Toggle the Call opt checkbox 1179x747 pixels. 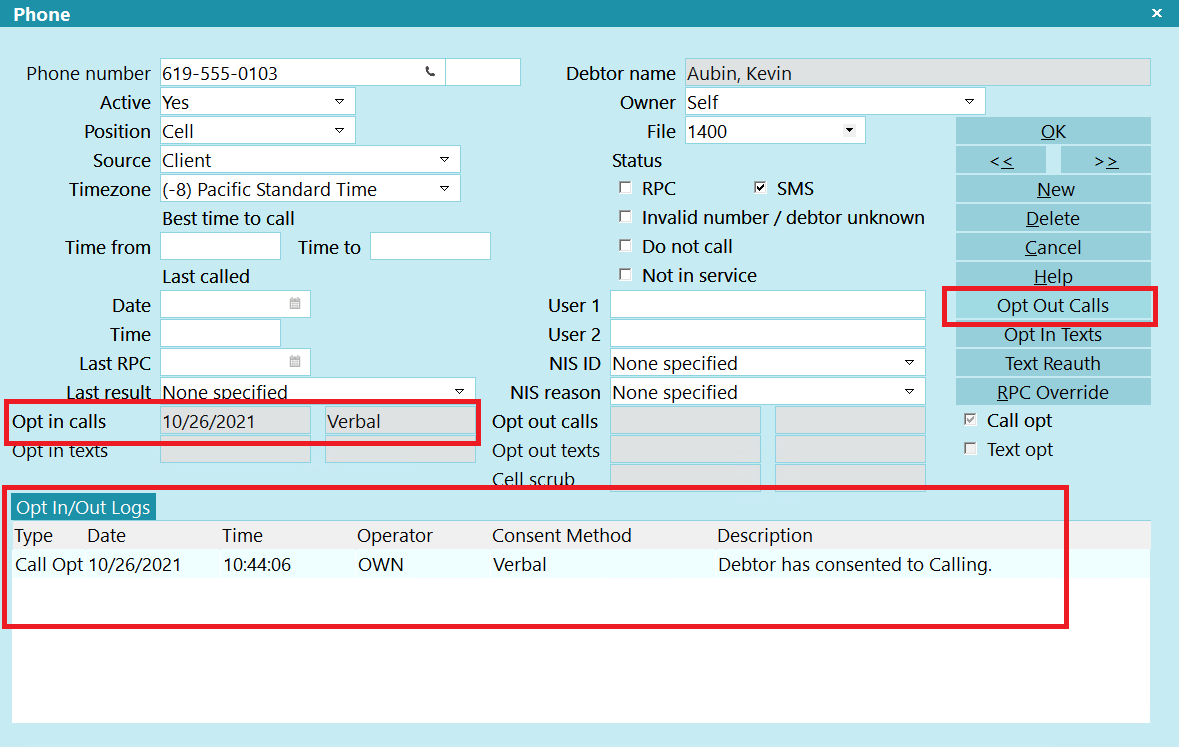pos(970,420)
